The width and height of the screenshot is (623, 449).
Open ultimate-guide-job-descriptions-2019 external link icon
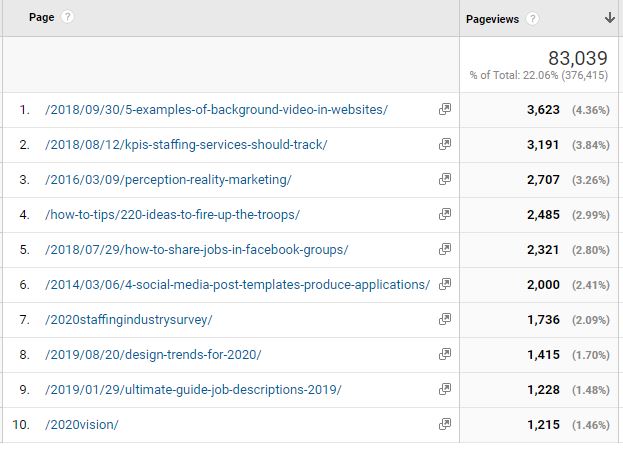(445, 389)
